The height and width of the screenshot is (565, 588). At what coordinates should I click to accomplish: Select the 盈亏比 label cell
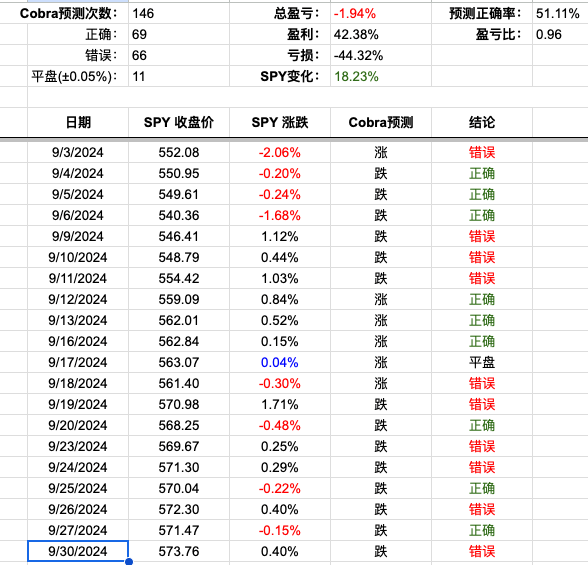tap(482, 34)
